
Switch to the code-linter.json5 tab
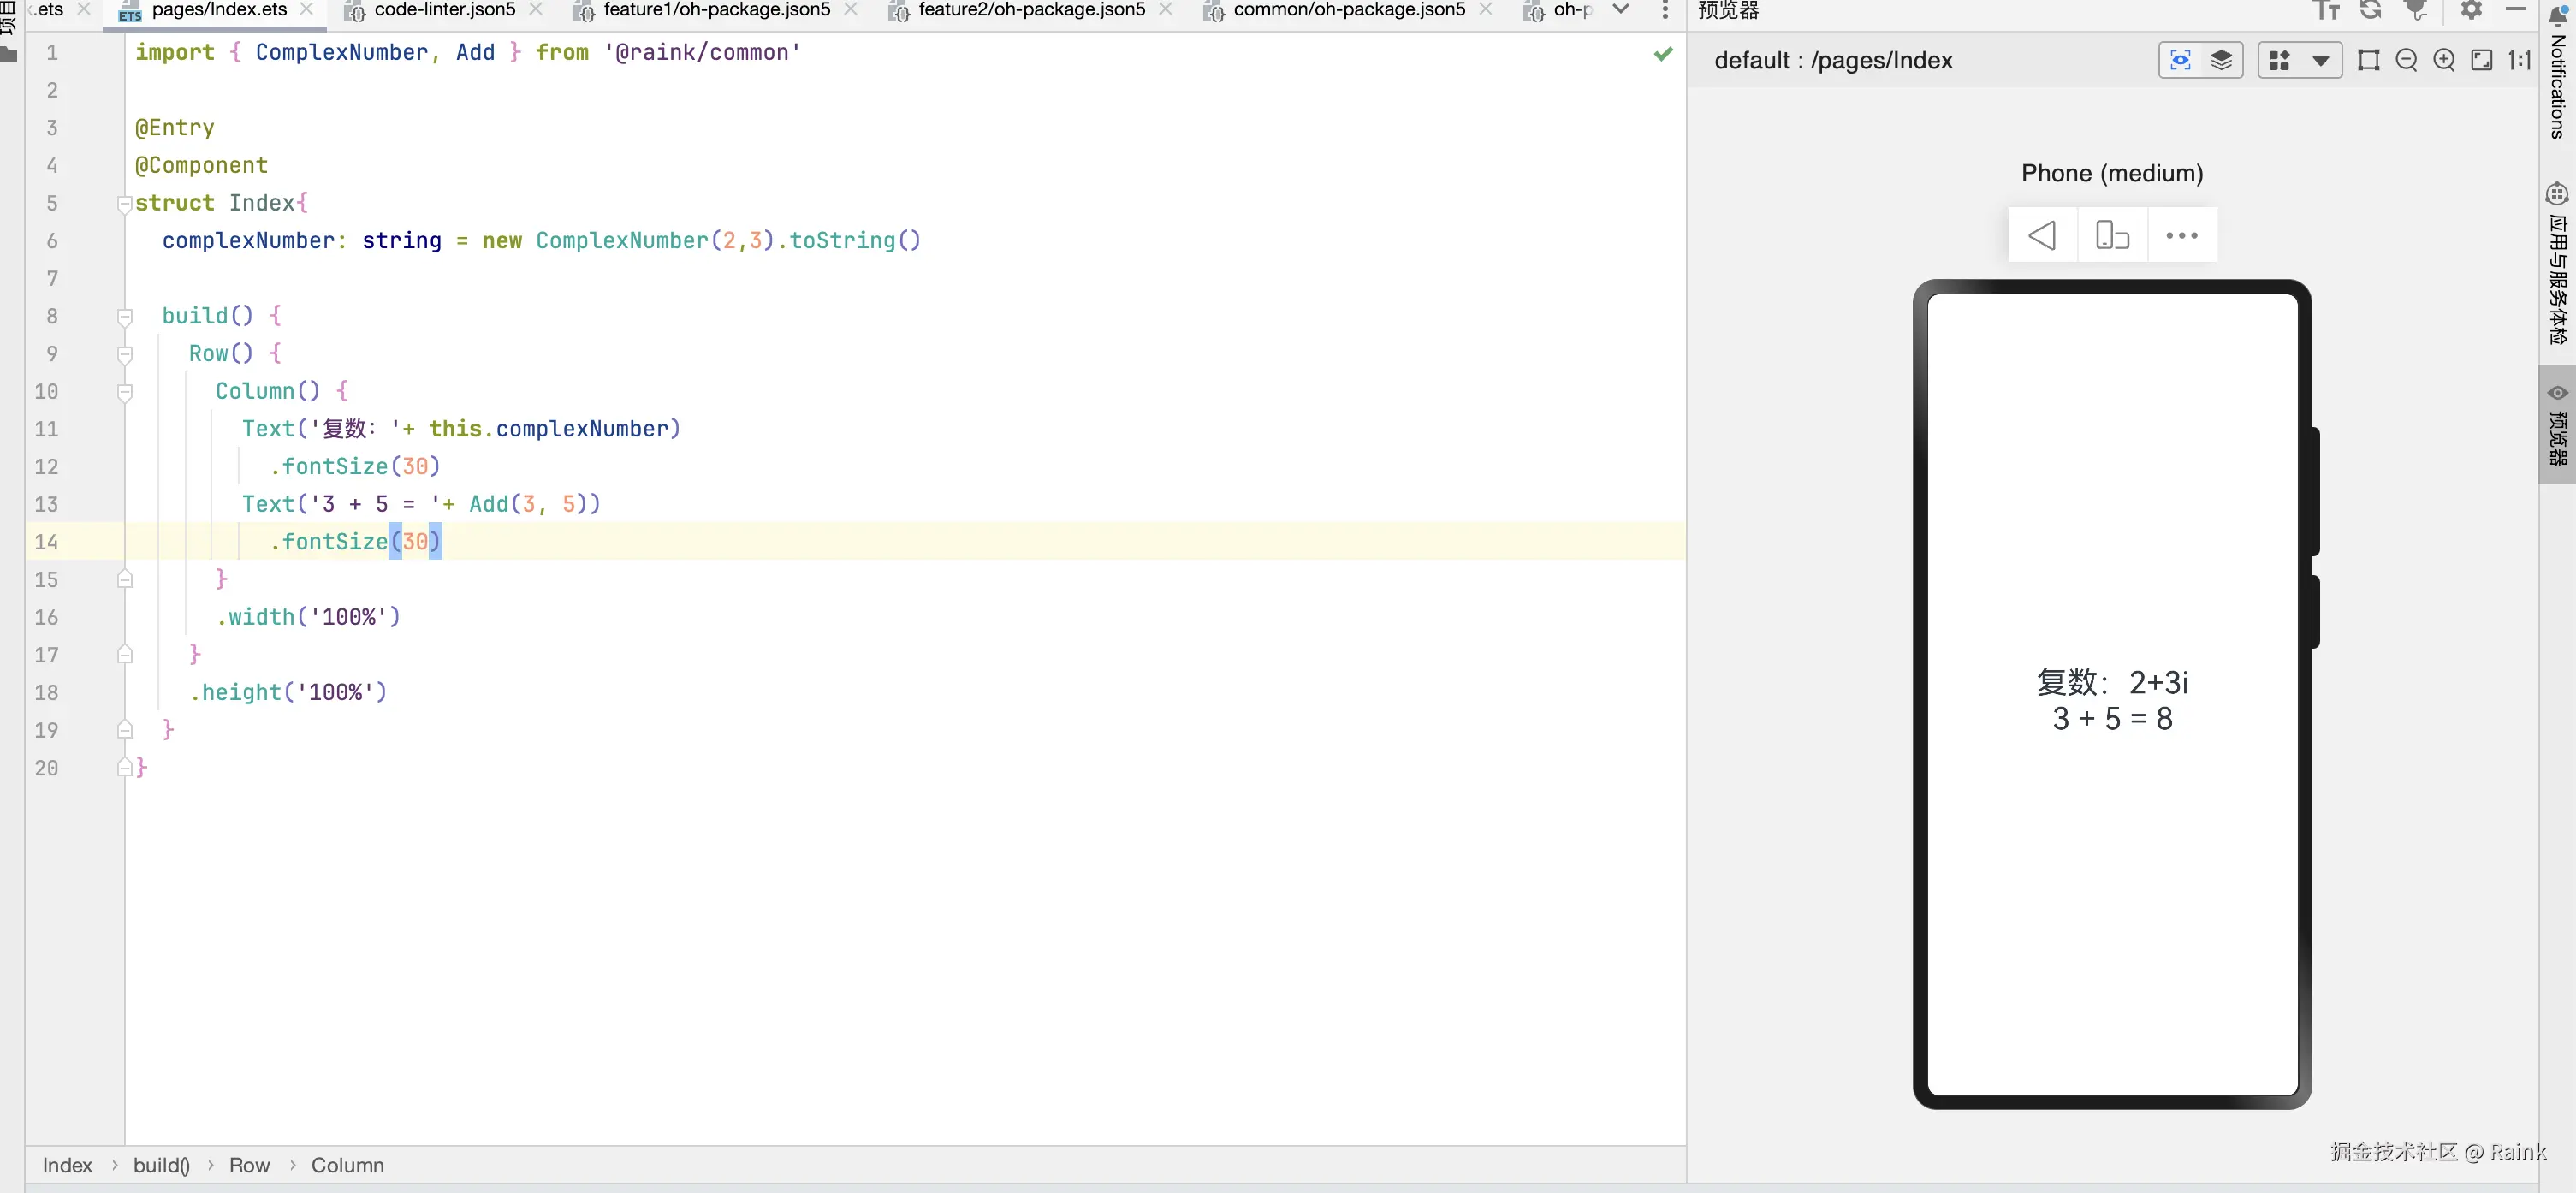pyautogui.click(x=444, y=10)
